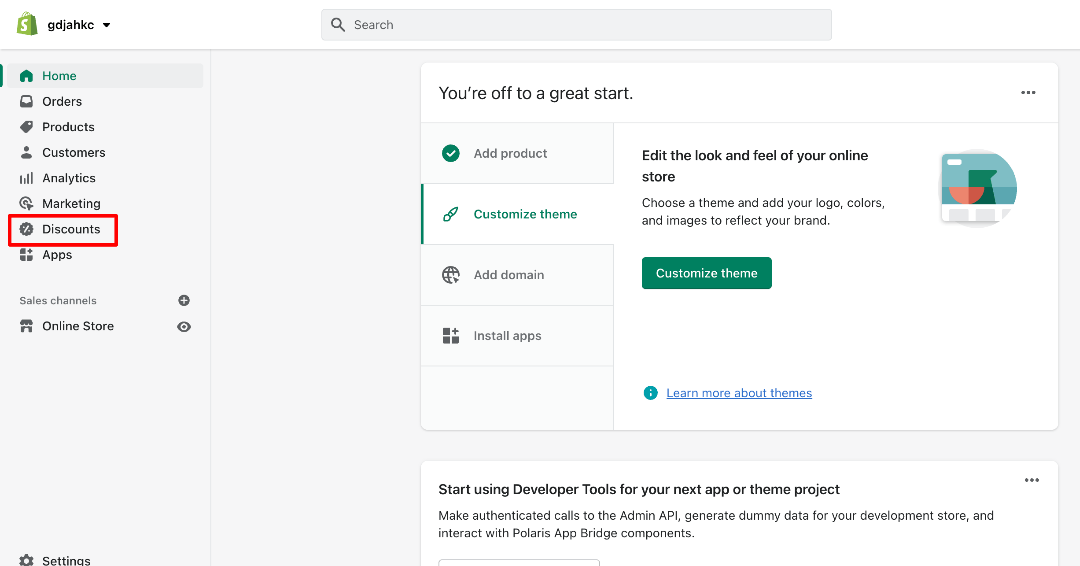Viewport: 1080px width, 566px height.
Task: Focus the Search field
Action: click(x=576, y=25)
